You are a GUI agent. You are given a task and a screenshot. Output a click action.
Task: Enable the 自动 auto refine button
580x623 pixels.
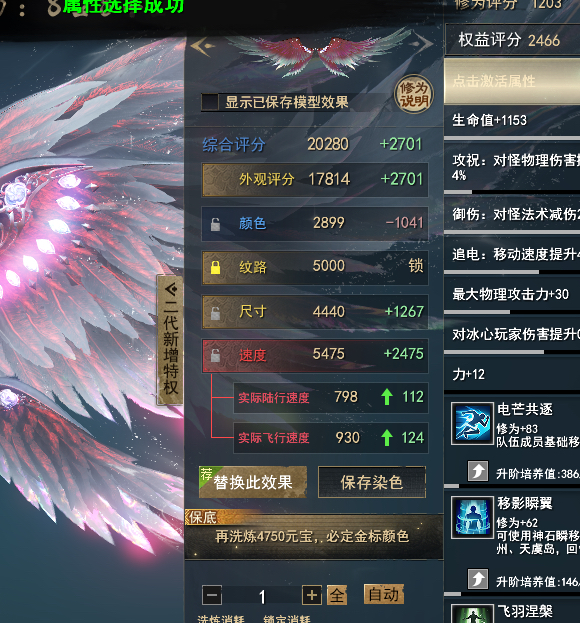click(384, 594)
